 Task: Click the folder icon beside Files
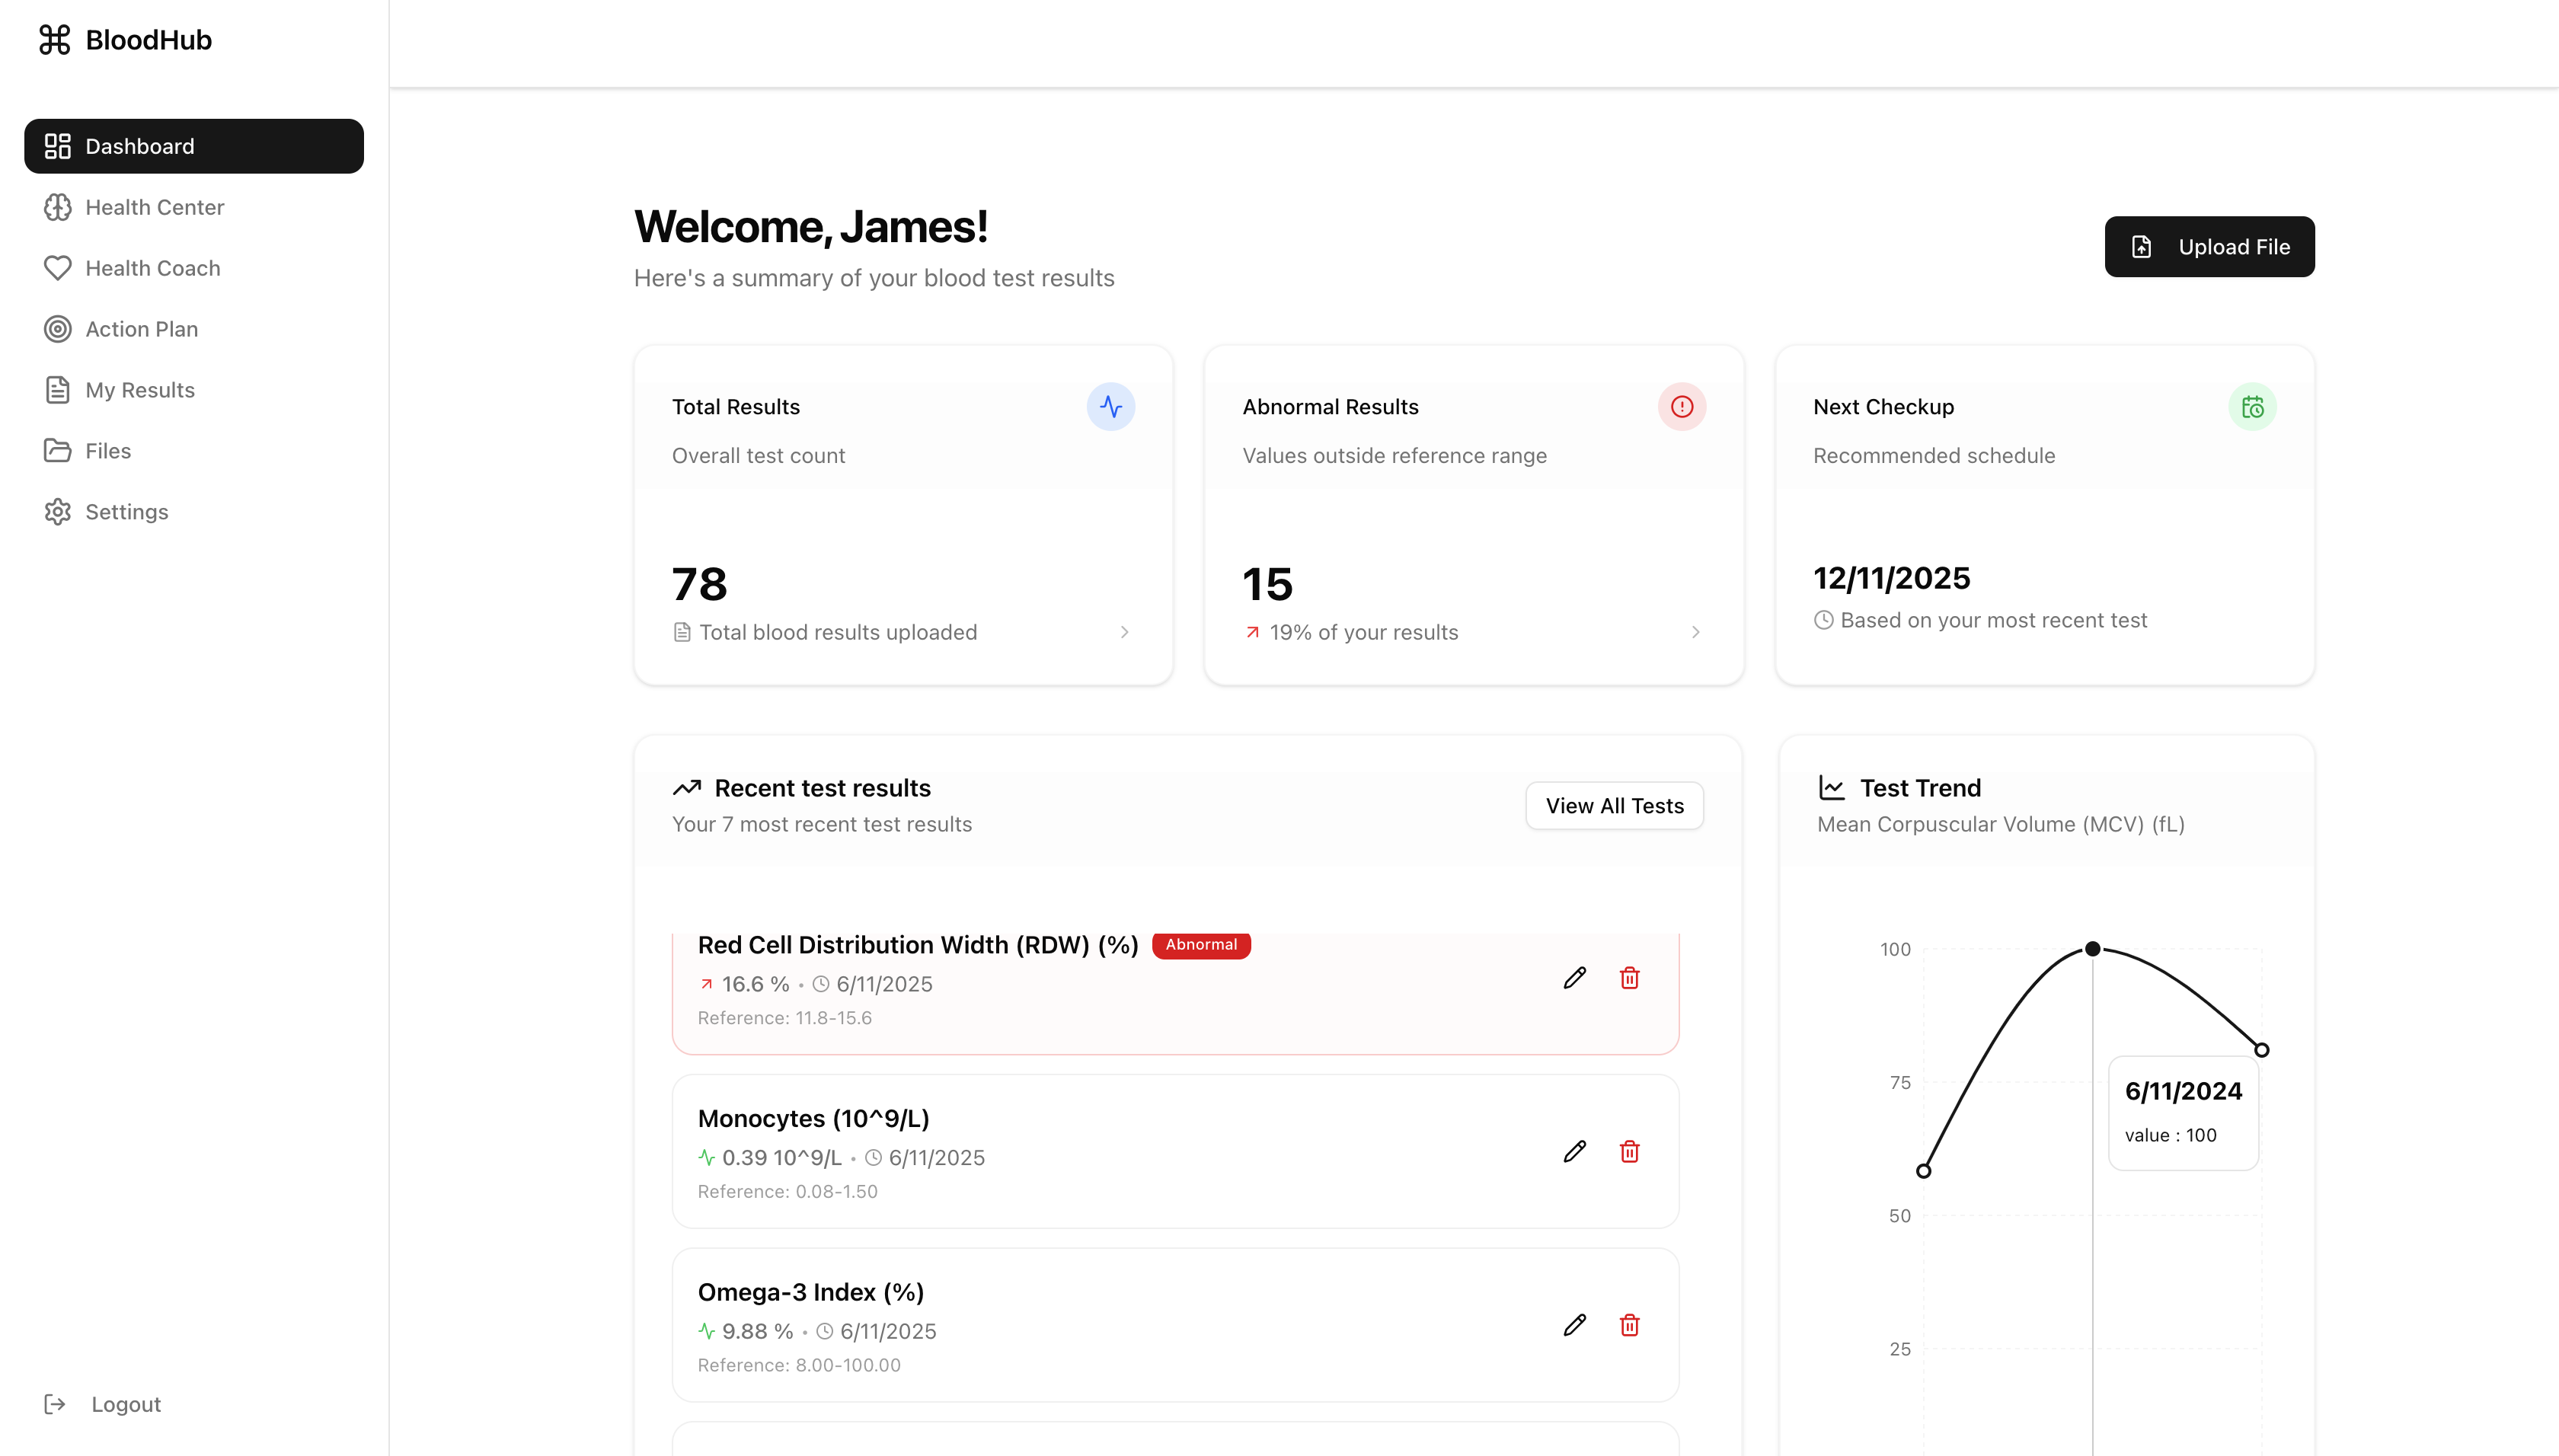coord(58,451)
